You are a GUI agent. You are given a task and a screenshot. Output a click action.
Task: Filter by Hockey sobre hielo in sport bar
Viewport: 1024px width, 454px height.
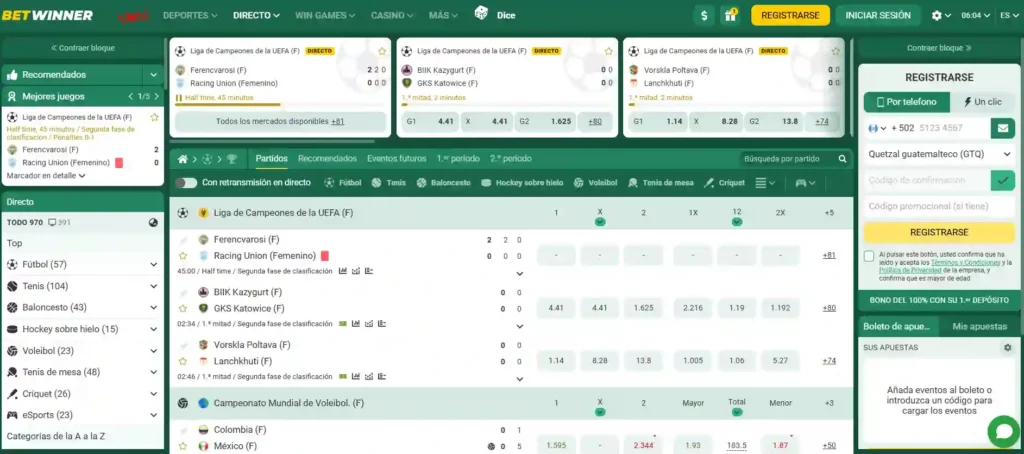pos(522,183)
